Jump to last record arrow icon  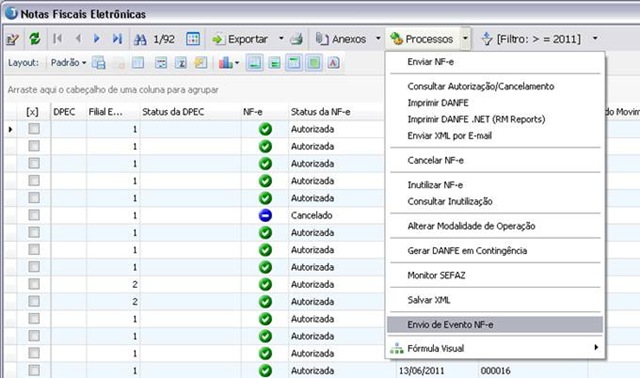117,39
